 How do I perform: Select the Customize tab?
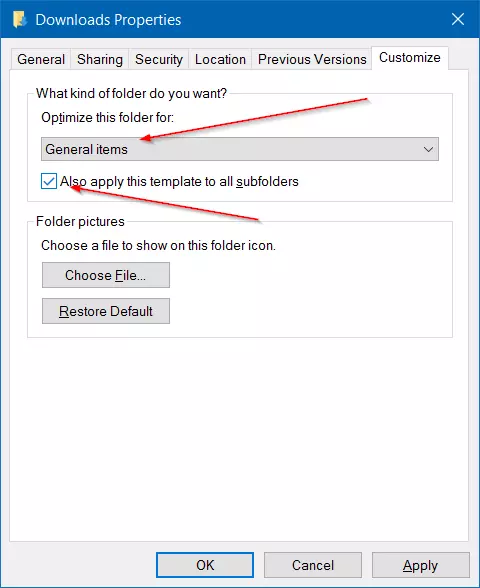(x=410, y=58)
